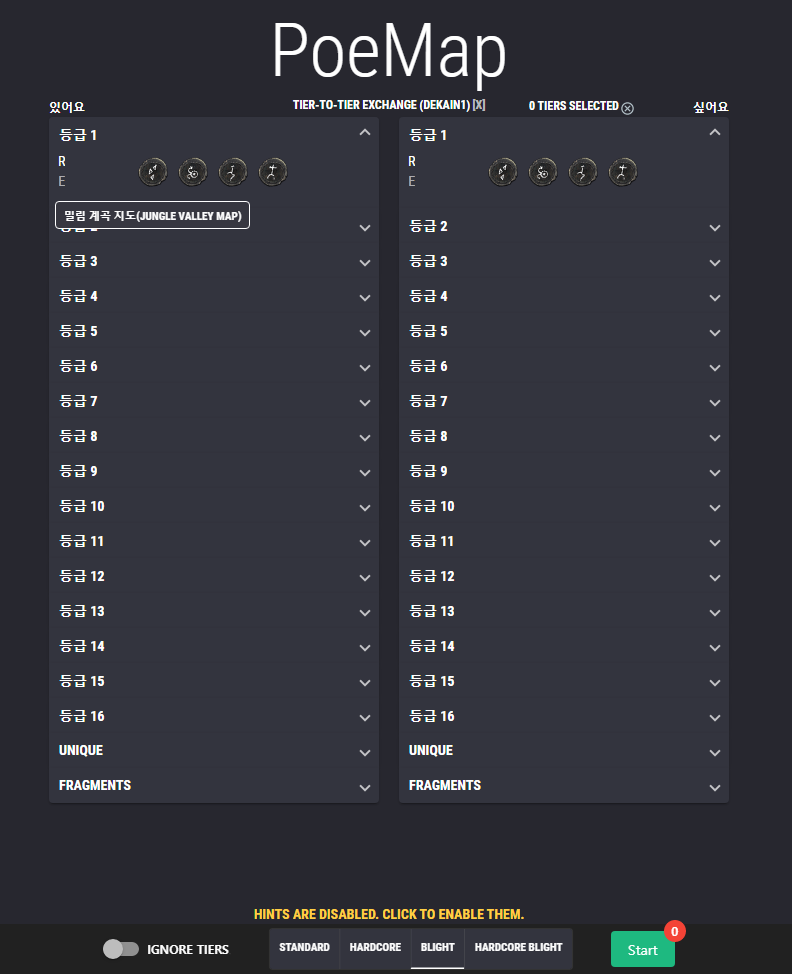Collapse left 등급 1 section chevron
792x974 pixels.
tap(365, 132)
